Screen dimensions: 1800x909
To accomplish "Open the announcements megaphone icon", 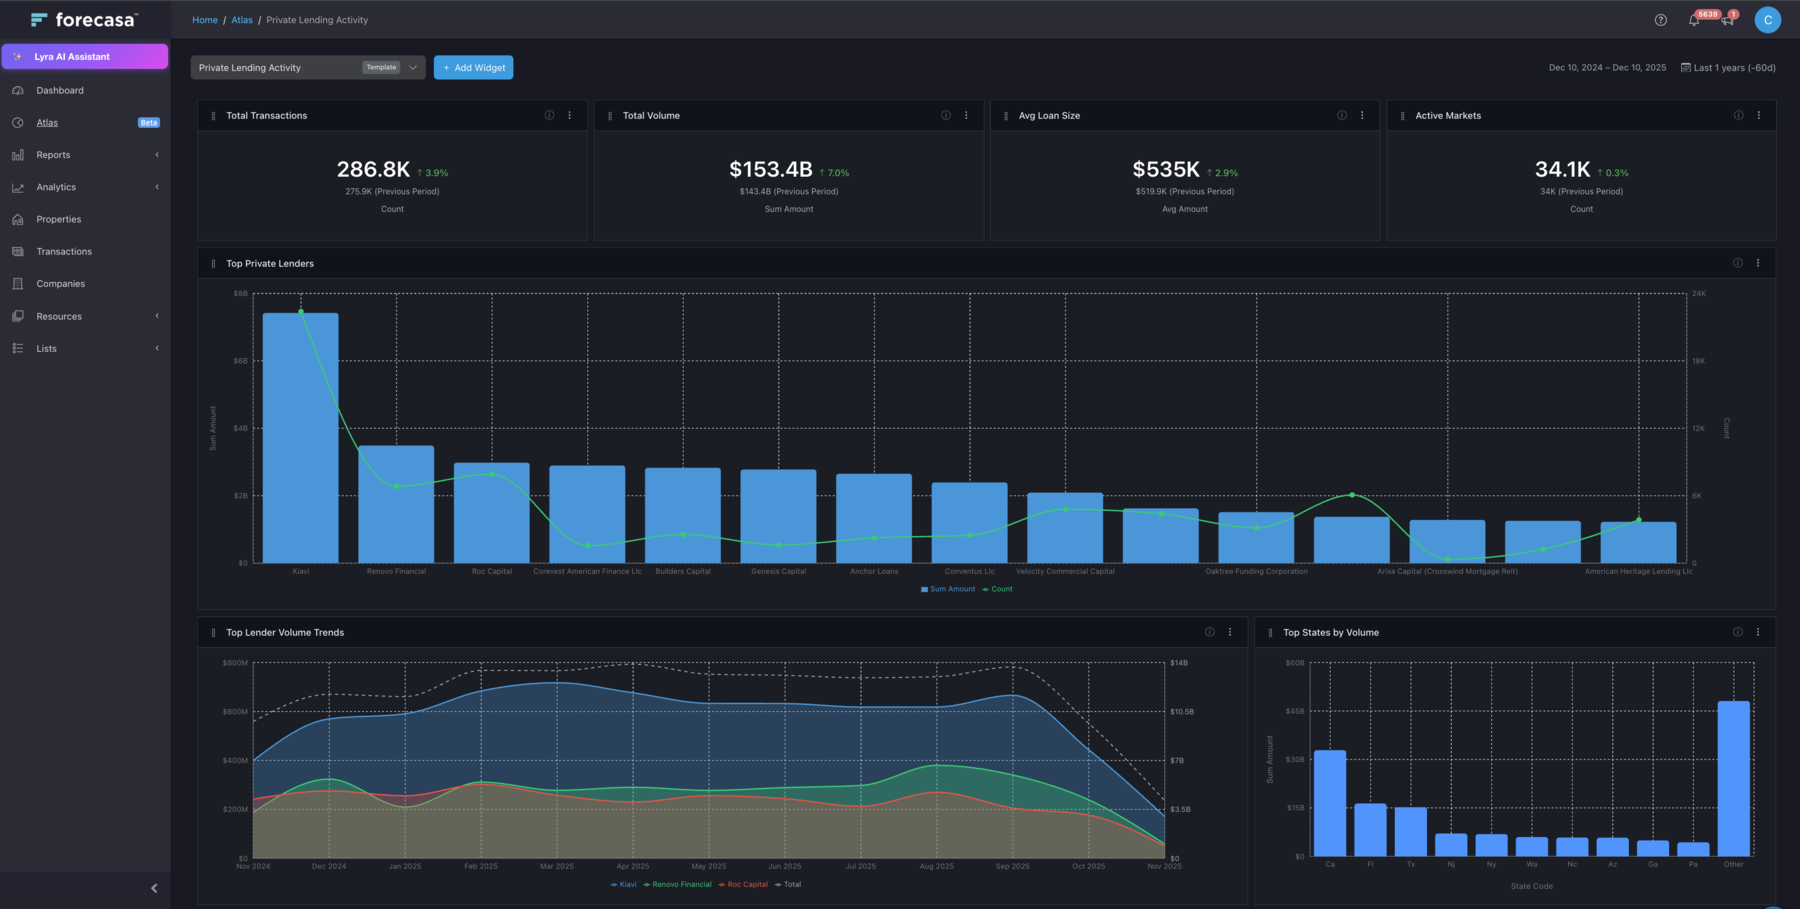I will coord(1727,20).
